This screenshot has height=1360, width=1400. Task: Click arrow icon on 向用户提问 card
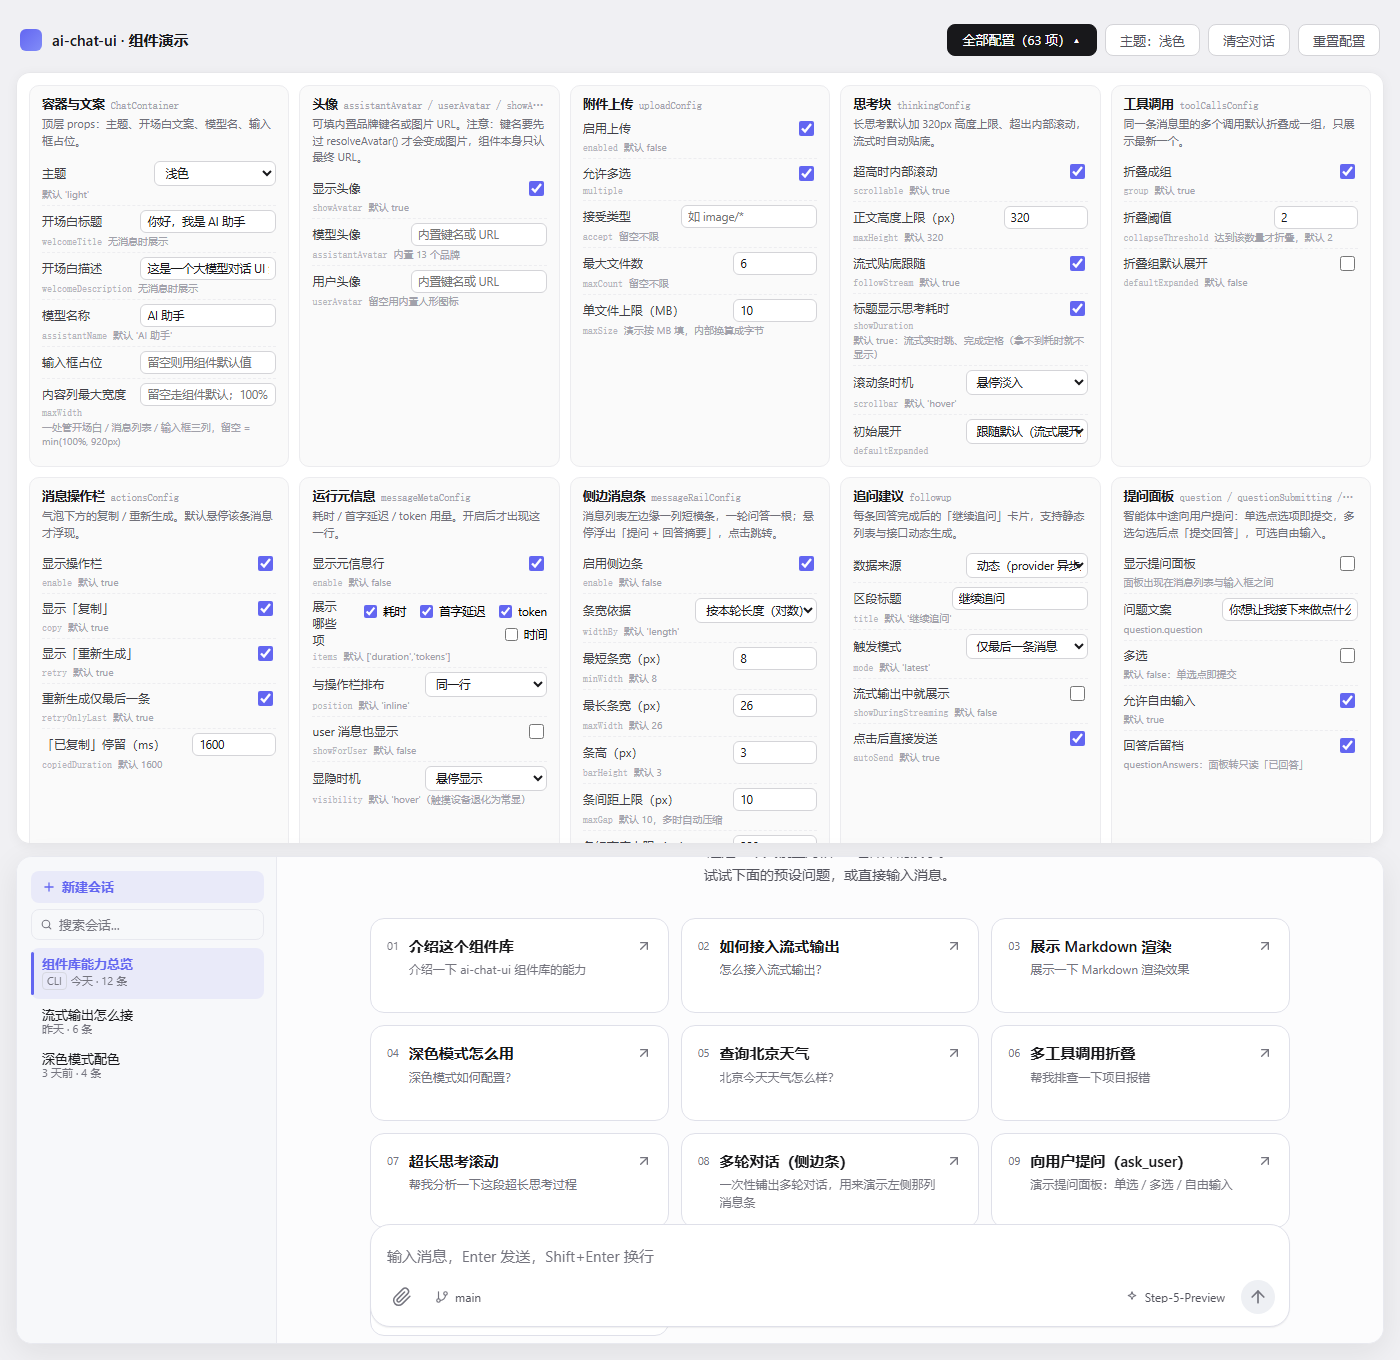pos(1265,1161)
